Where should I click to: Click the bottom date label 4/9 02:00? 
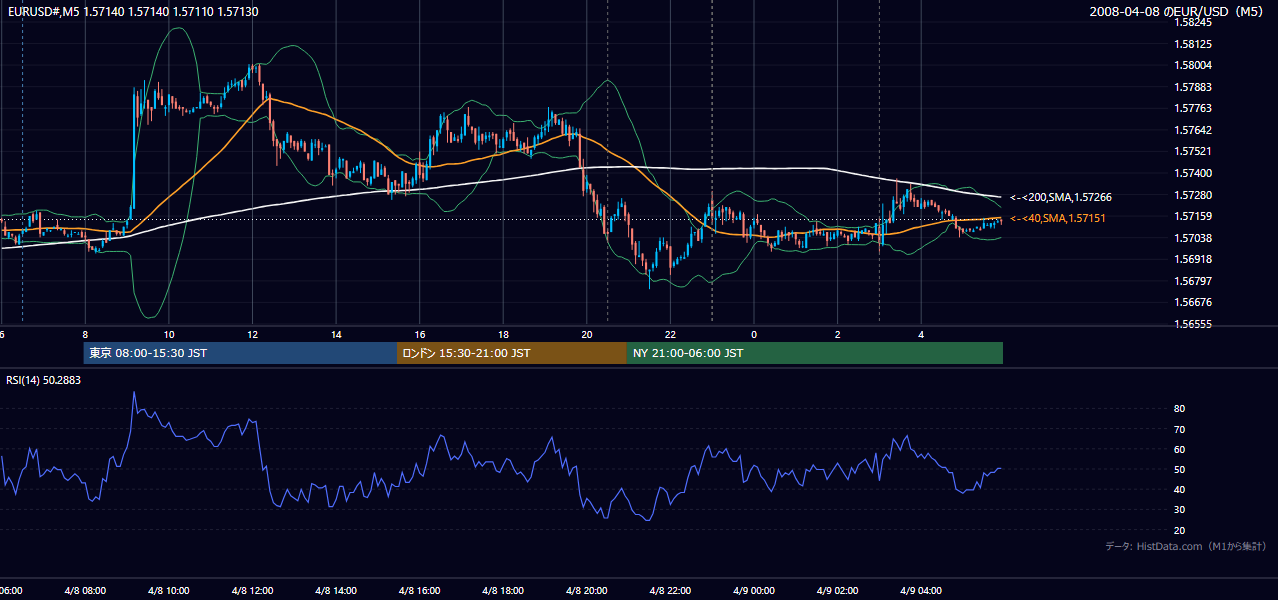837,590
